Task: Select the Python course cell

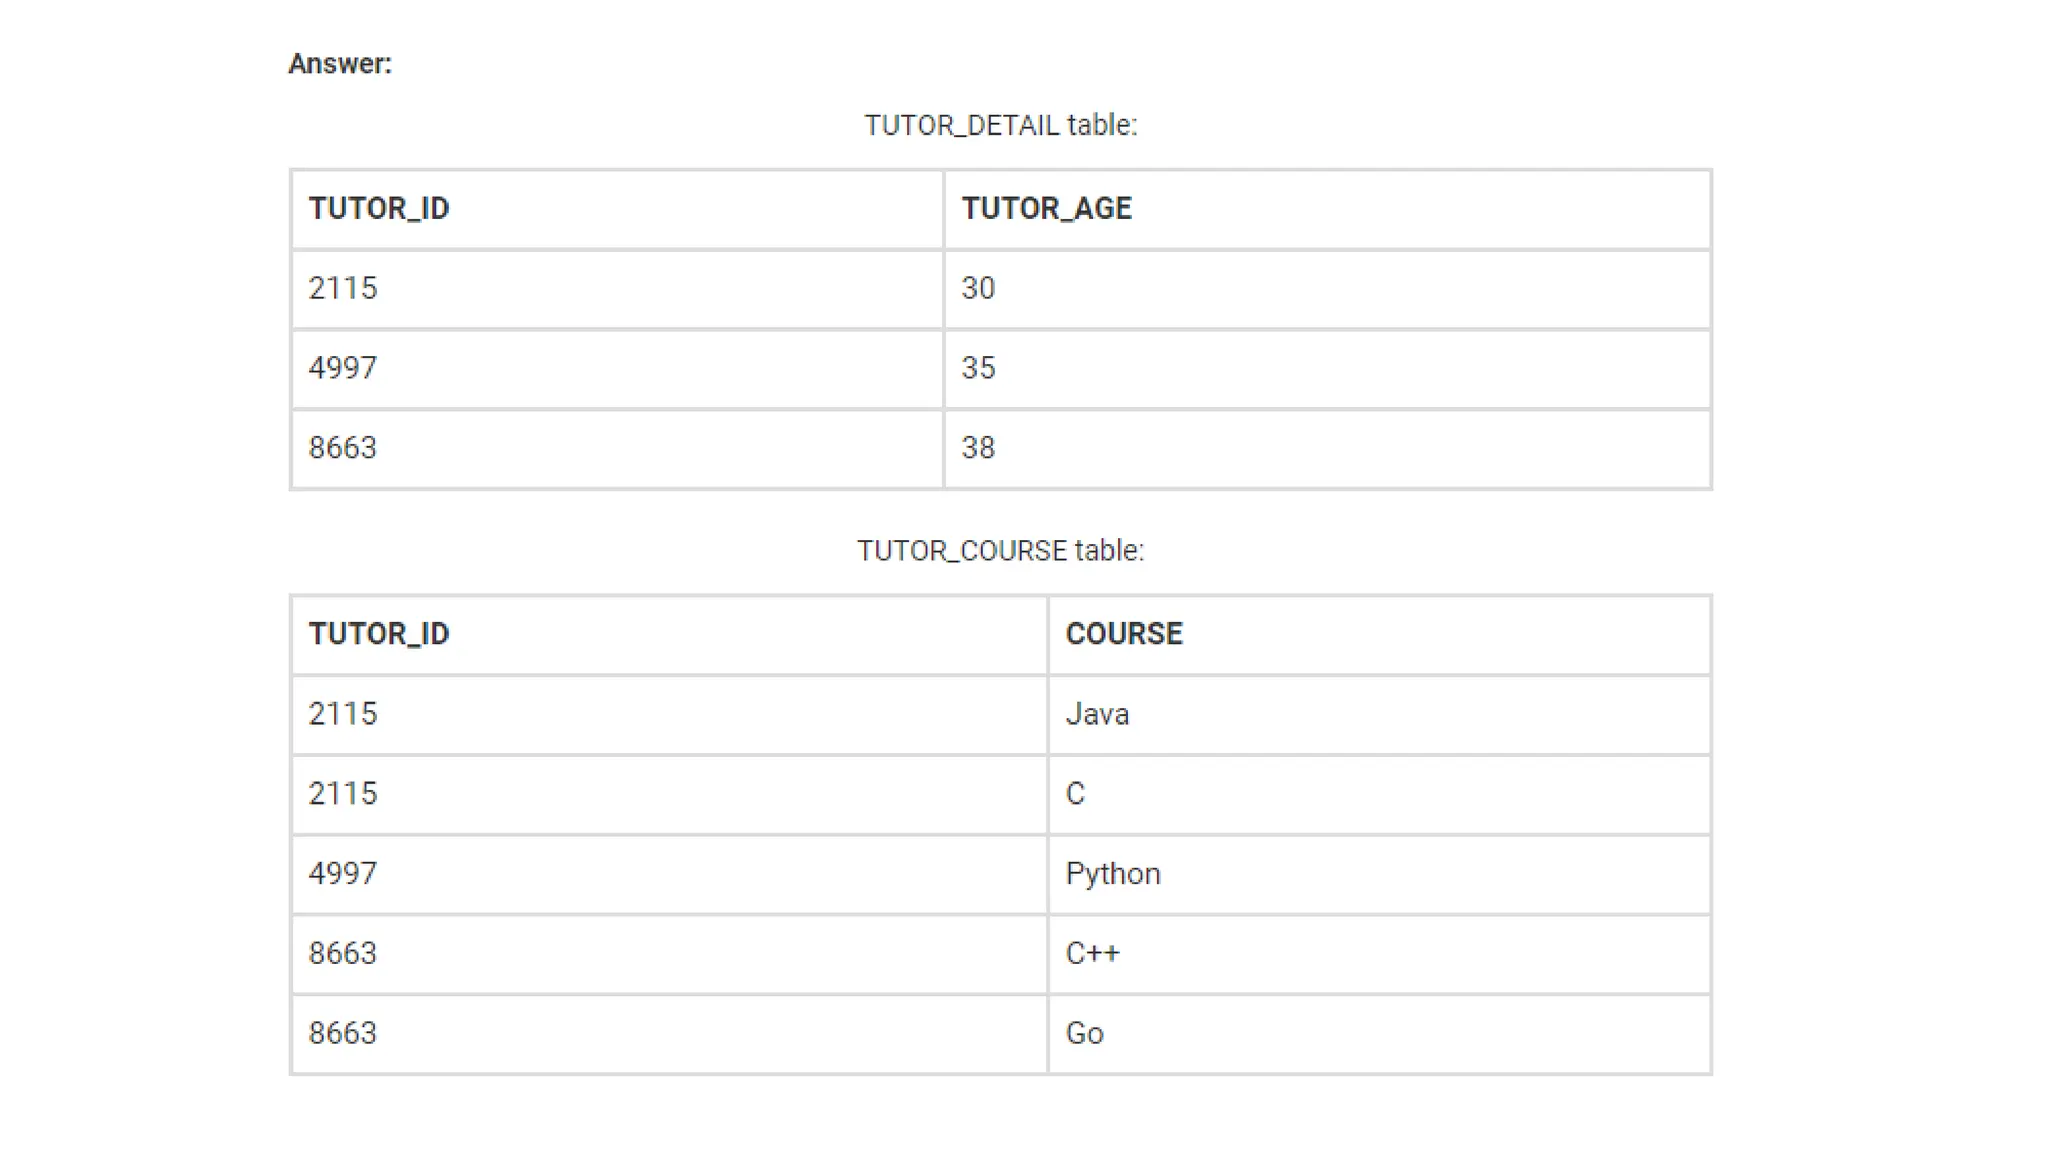Action: [x=1112, y=874]
